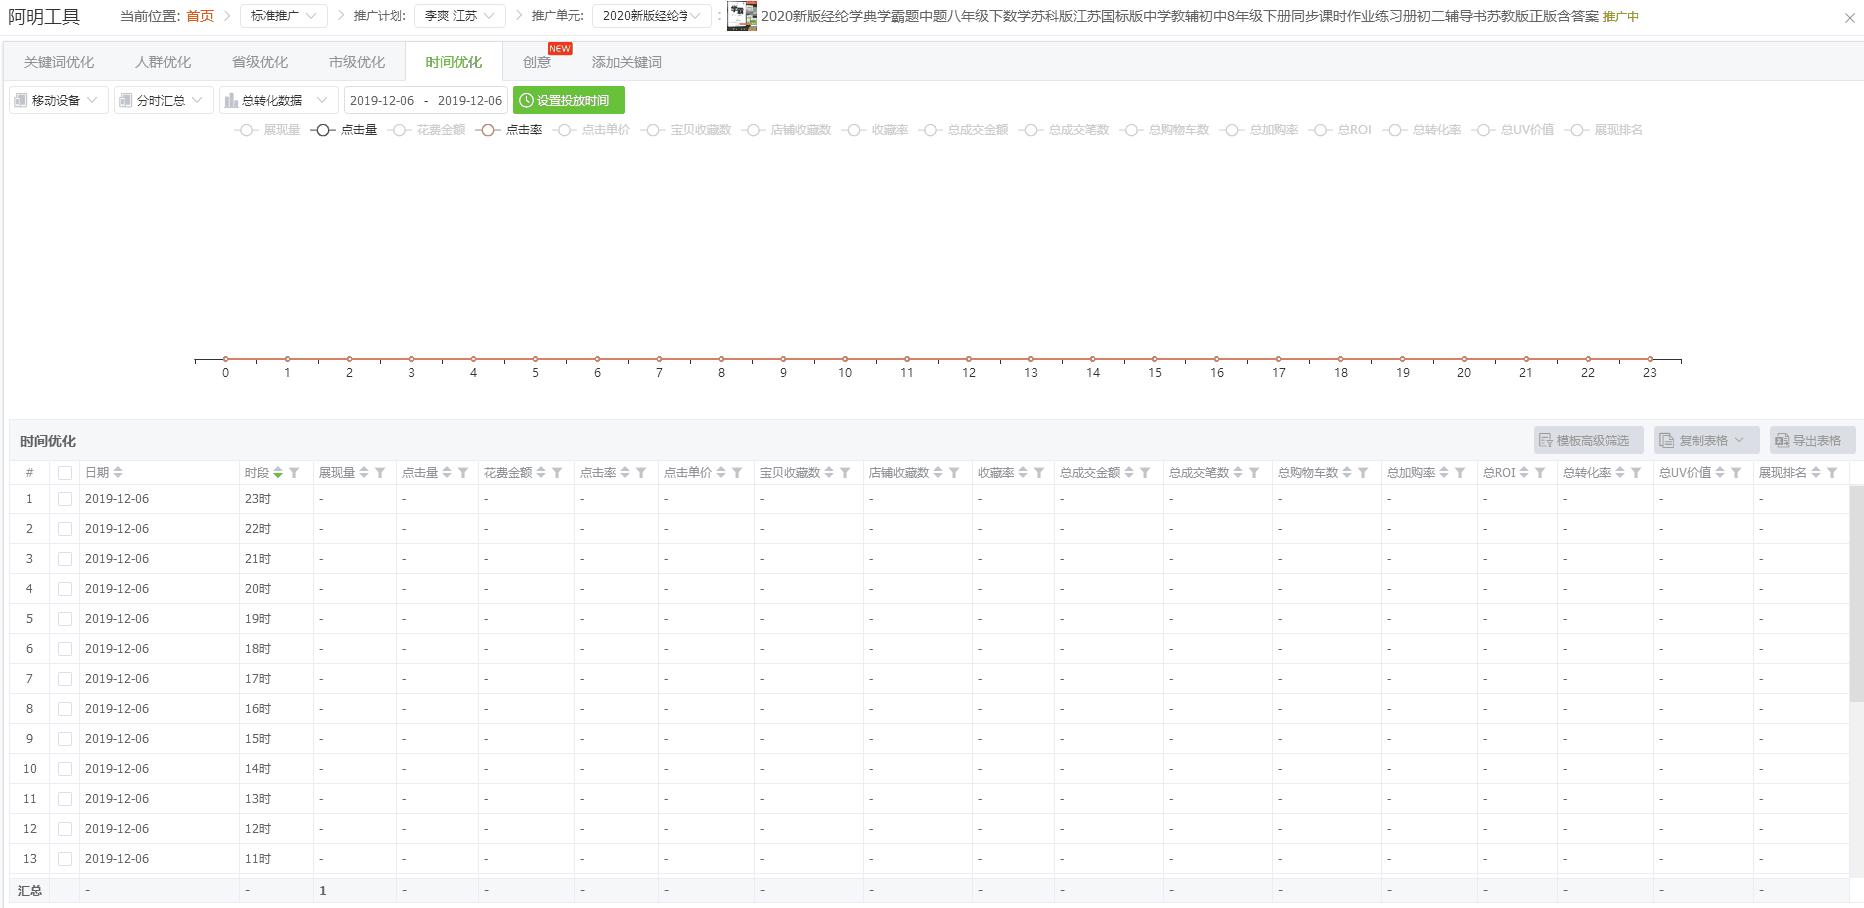Open filter funnel for 点击率 column
Screen dimensions: 1864x908
[641, 473]
